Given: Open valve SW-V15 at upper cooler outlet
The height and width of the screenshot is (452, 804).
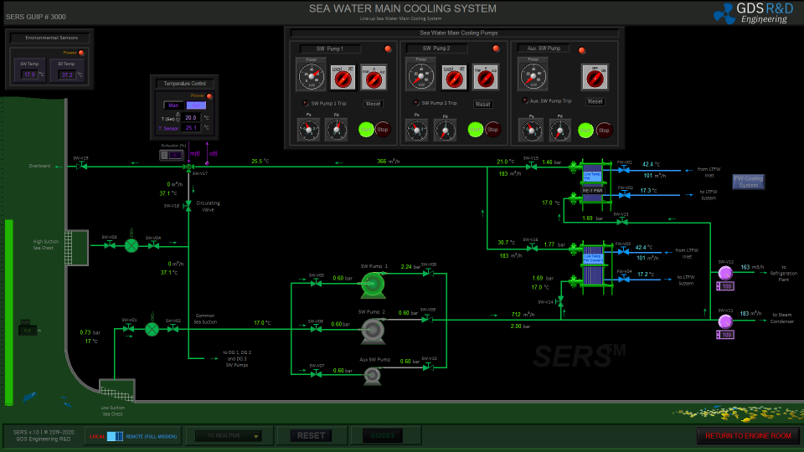Looking at the screenshot, I should 532,167.
